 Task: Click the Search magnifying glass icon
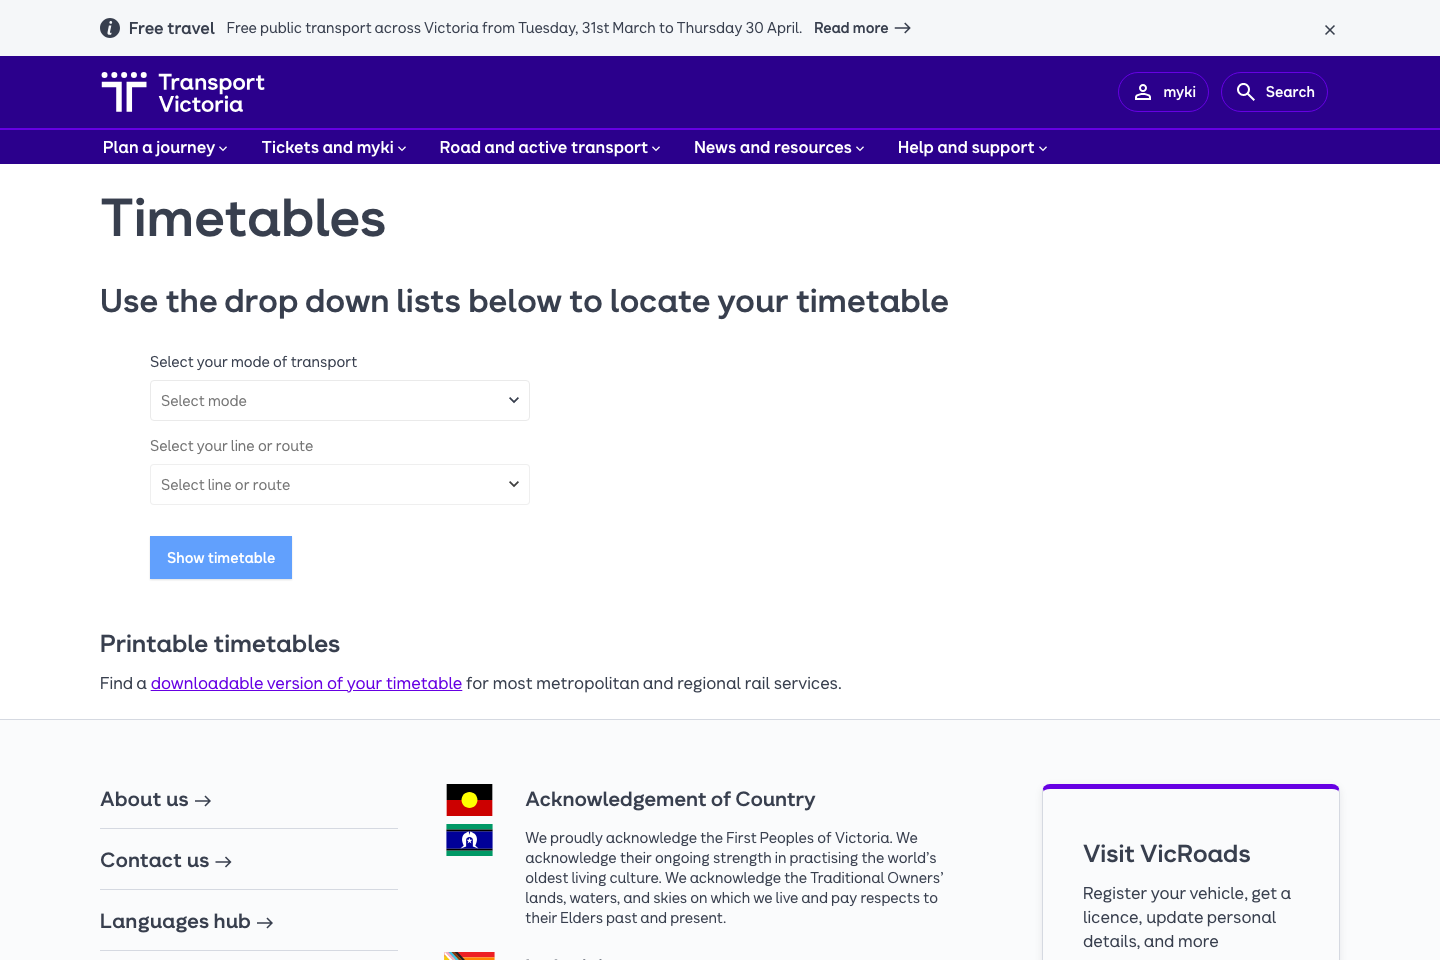1245,92
